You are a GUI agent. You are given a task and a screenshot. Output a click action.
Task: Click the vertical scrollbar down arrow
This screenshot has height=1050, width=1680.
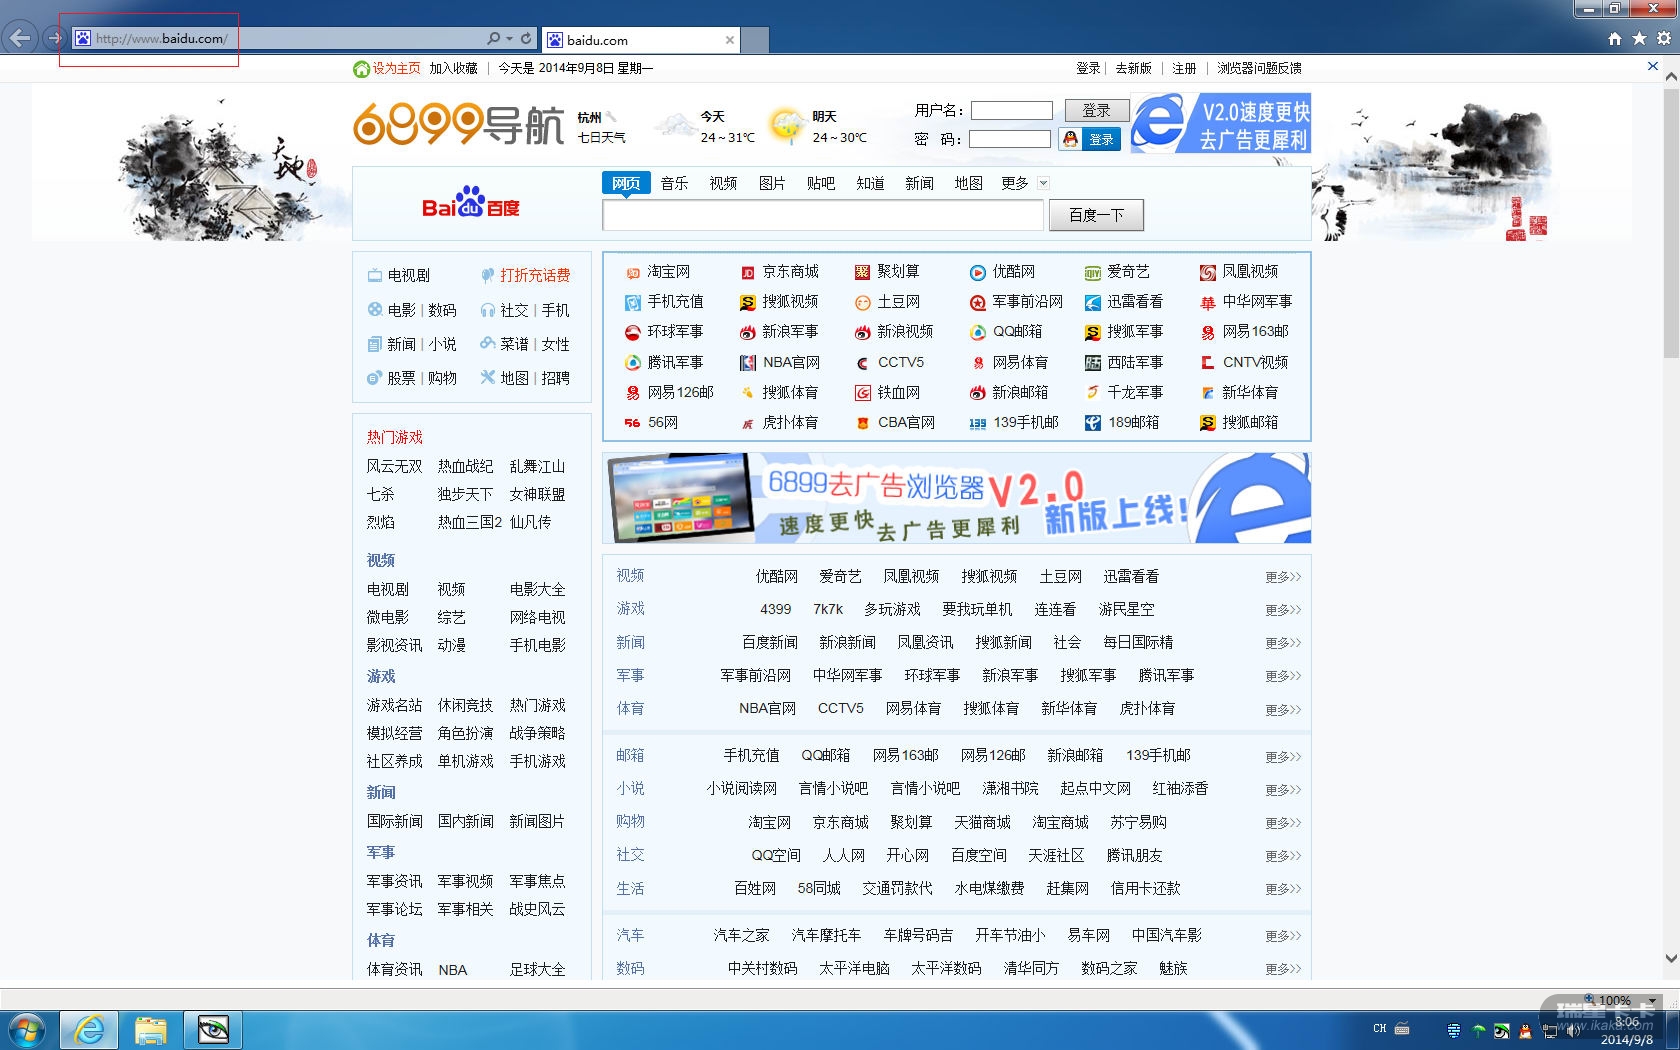click(x=1670, y=958)
